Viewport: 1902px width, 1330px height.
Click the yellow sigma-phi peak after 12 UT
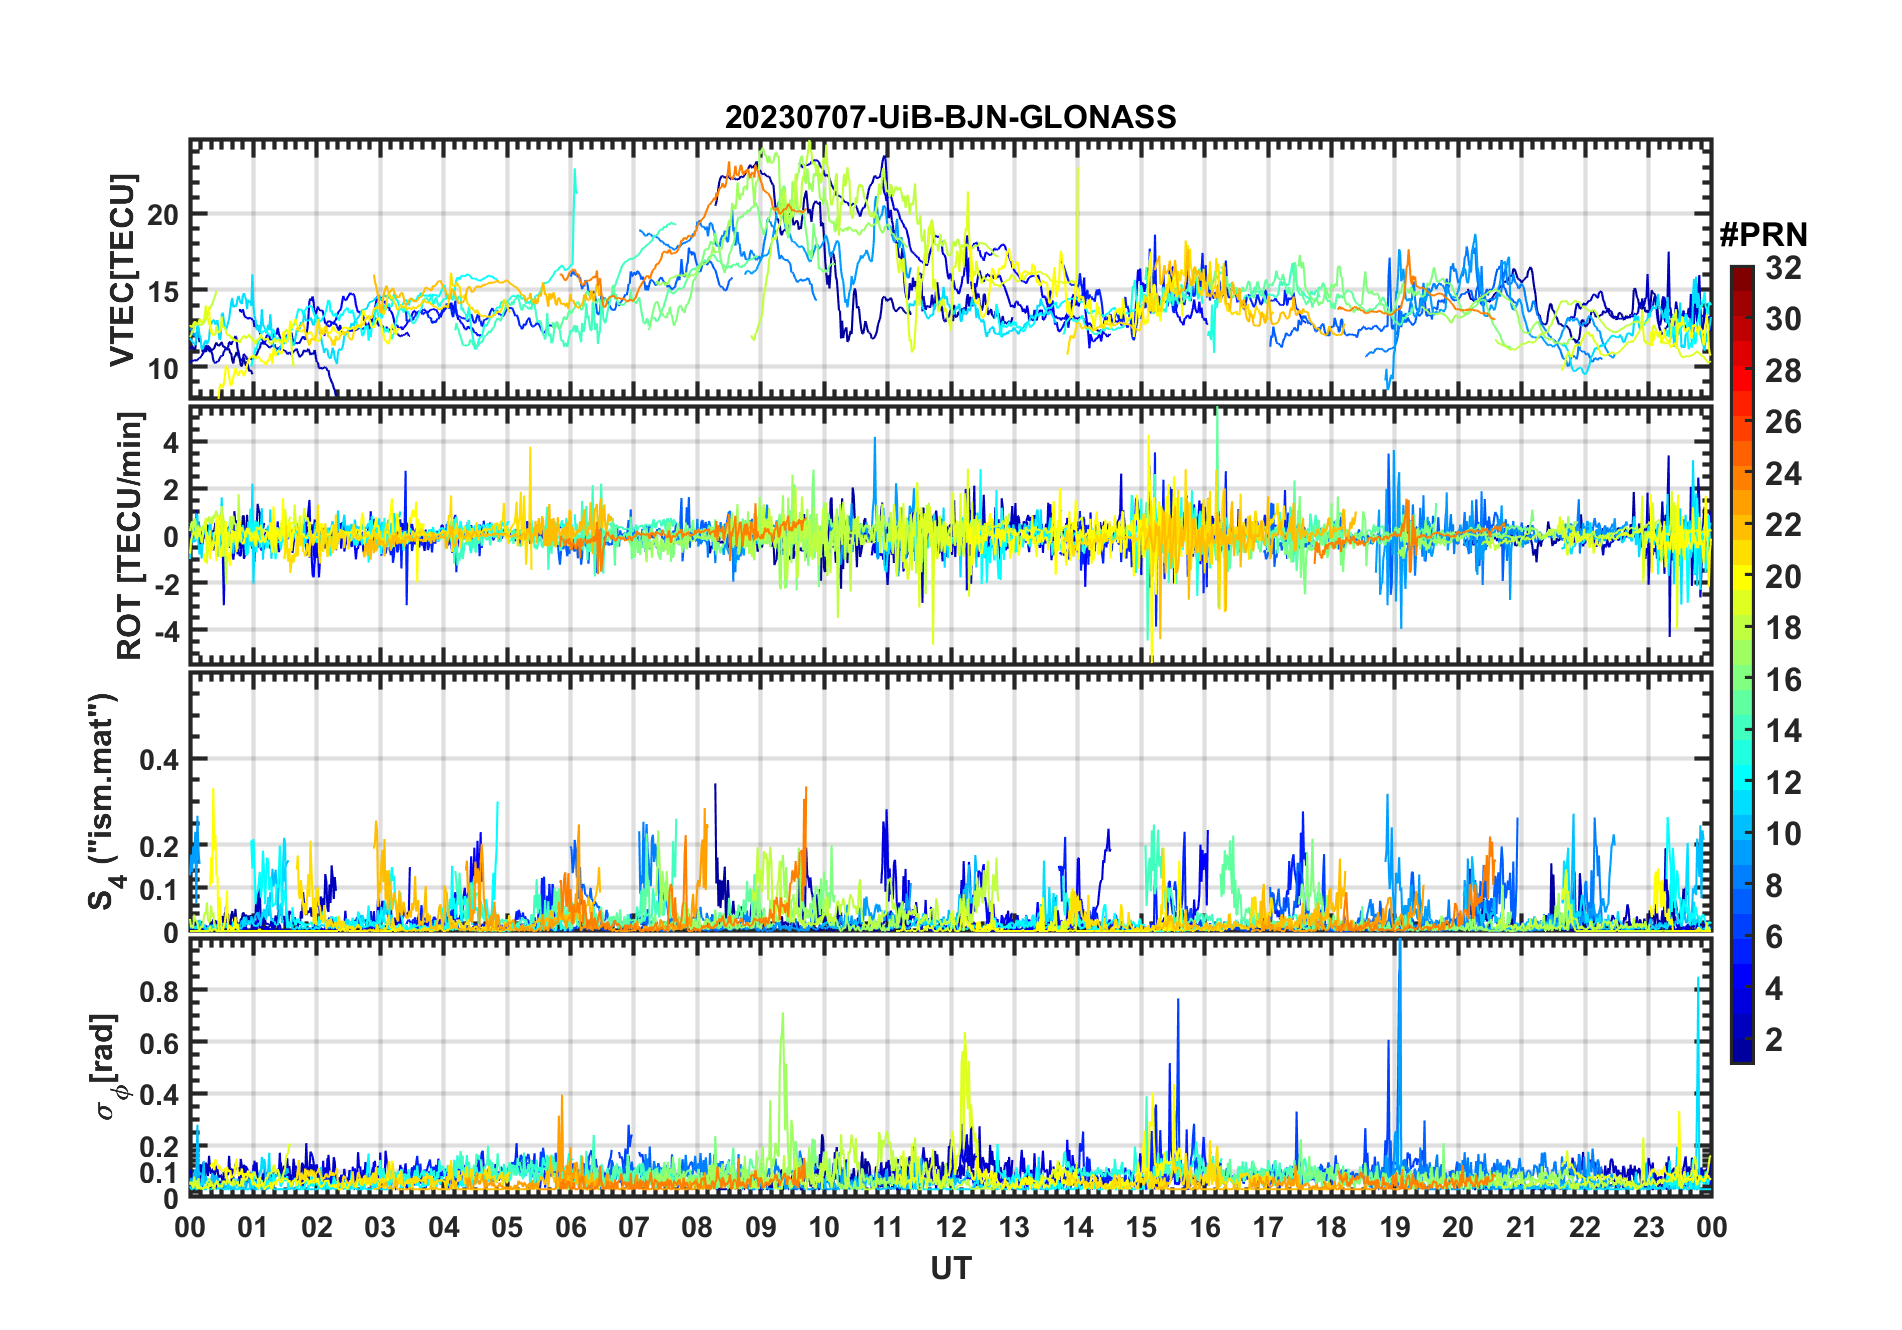click(964, 1090)
